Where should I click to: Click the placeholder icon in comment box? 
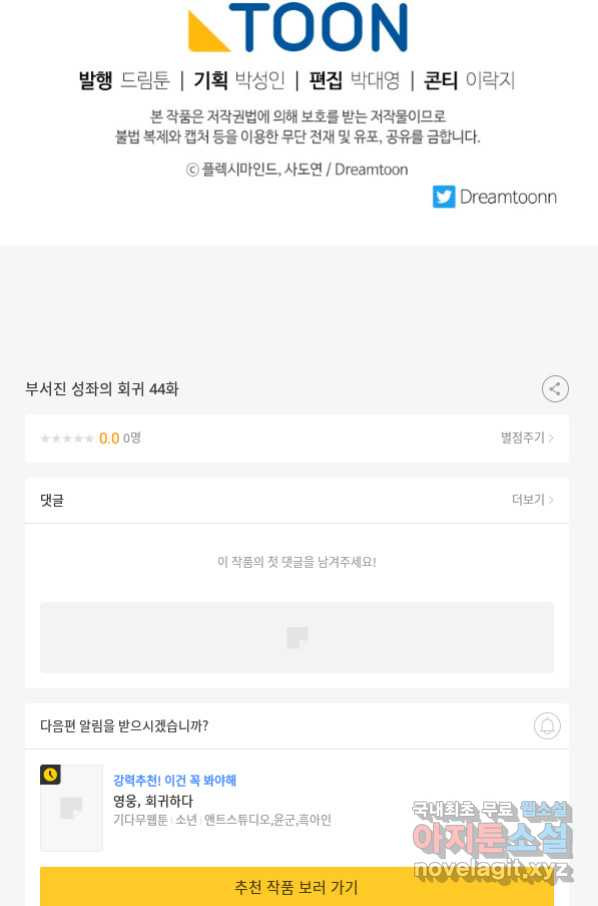tap(297, 637)
